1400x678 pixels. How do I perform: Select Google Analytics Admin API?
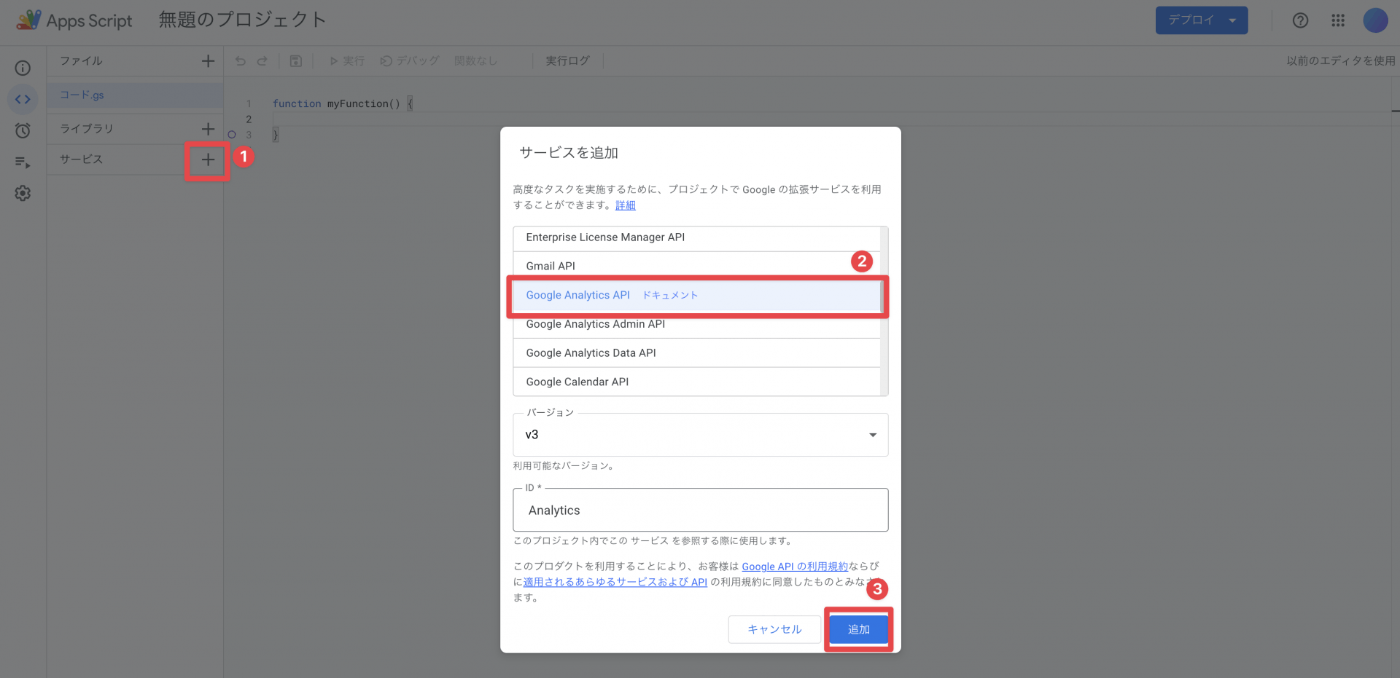coord(697,324)
